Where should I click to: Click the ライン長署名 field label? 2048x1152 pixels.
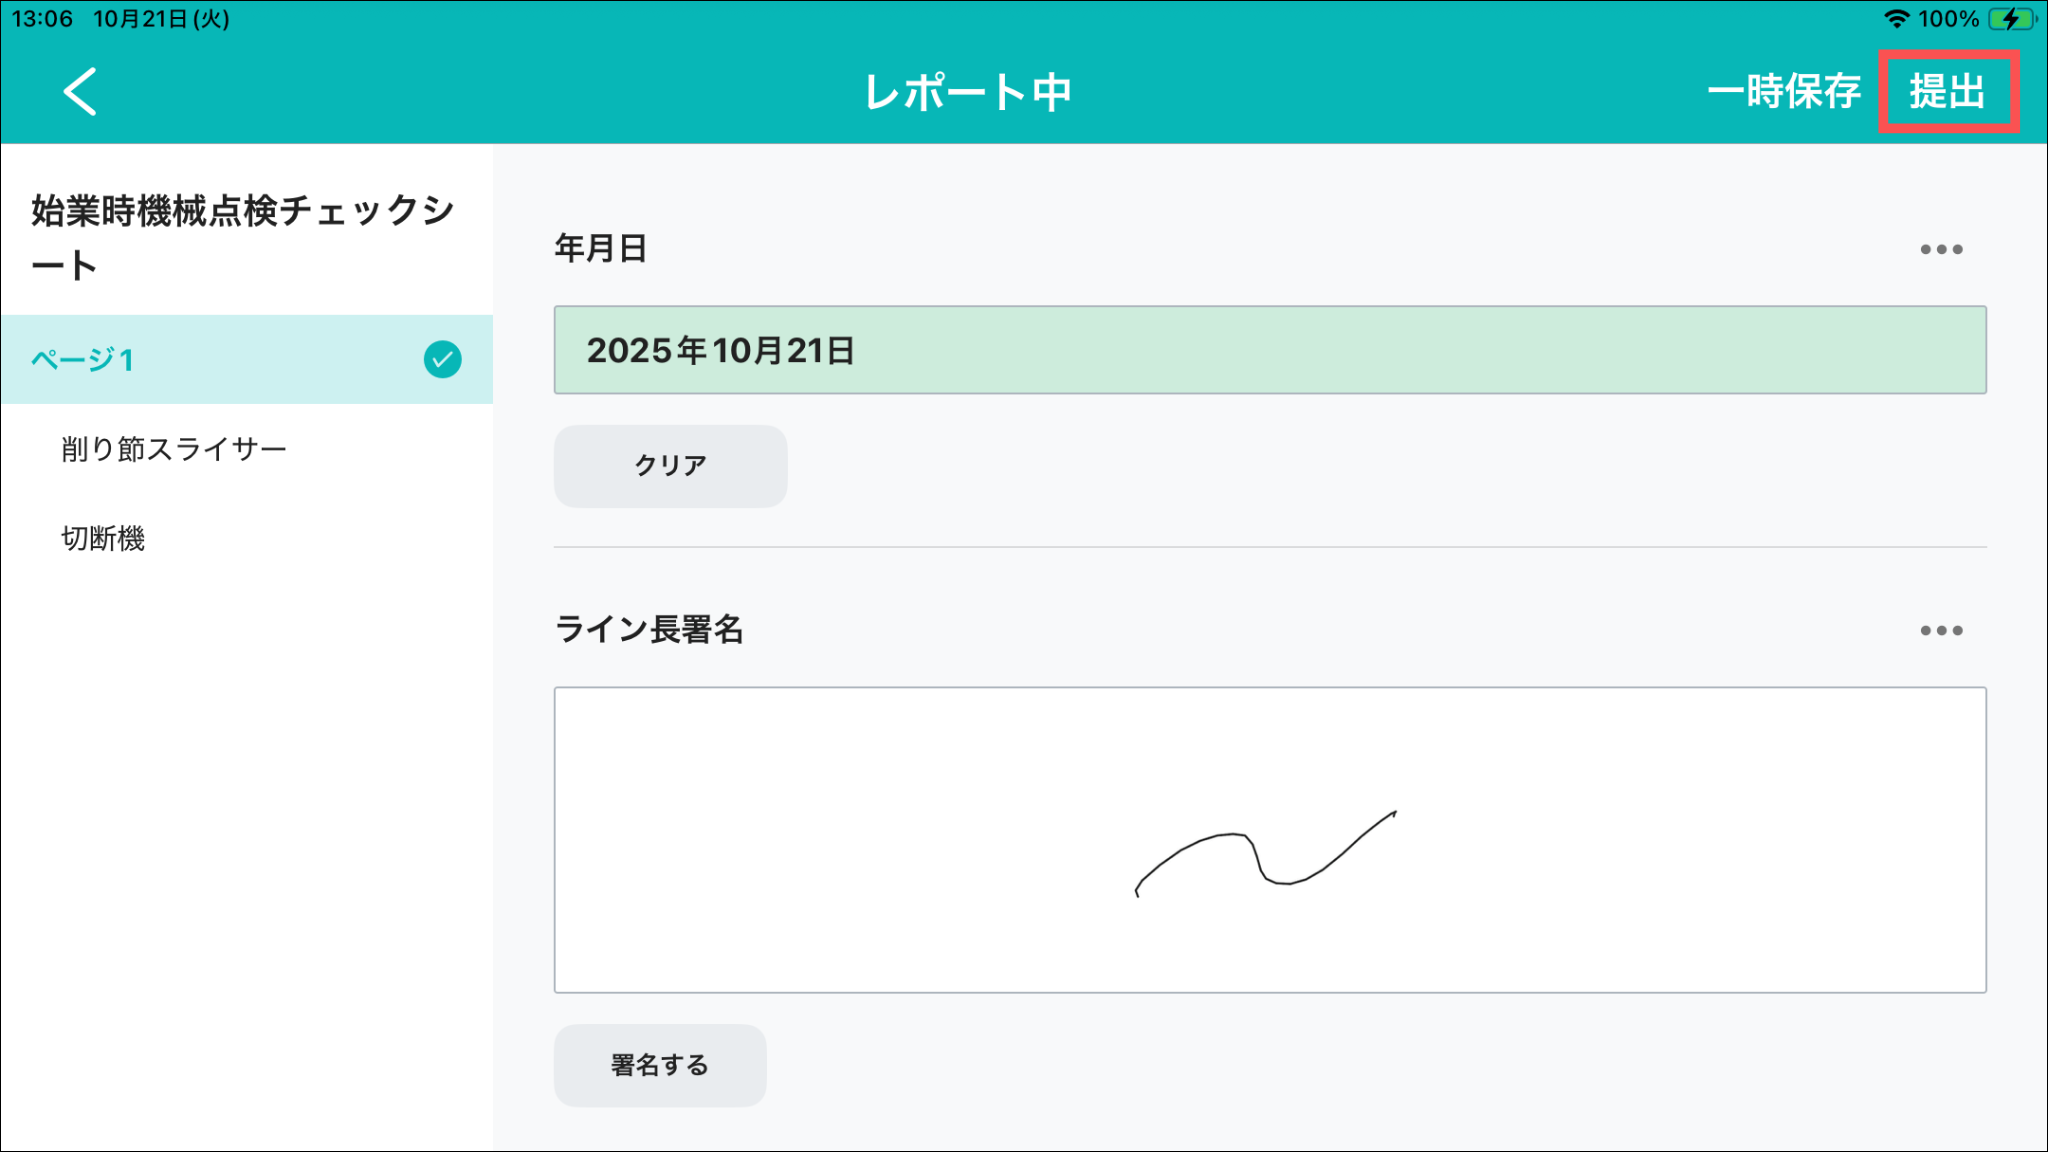pyautogui.click(x=649, y=630)
